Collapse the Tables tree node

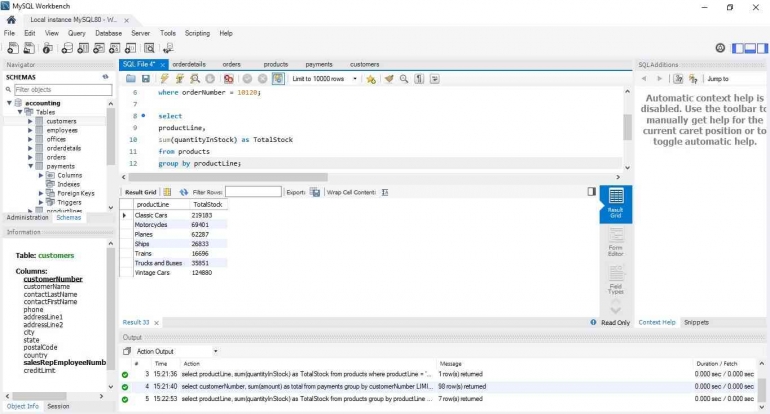(x=20, y=112)
